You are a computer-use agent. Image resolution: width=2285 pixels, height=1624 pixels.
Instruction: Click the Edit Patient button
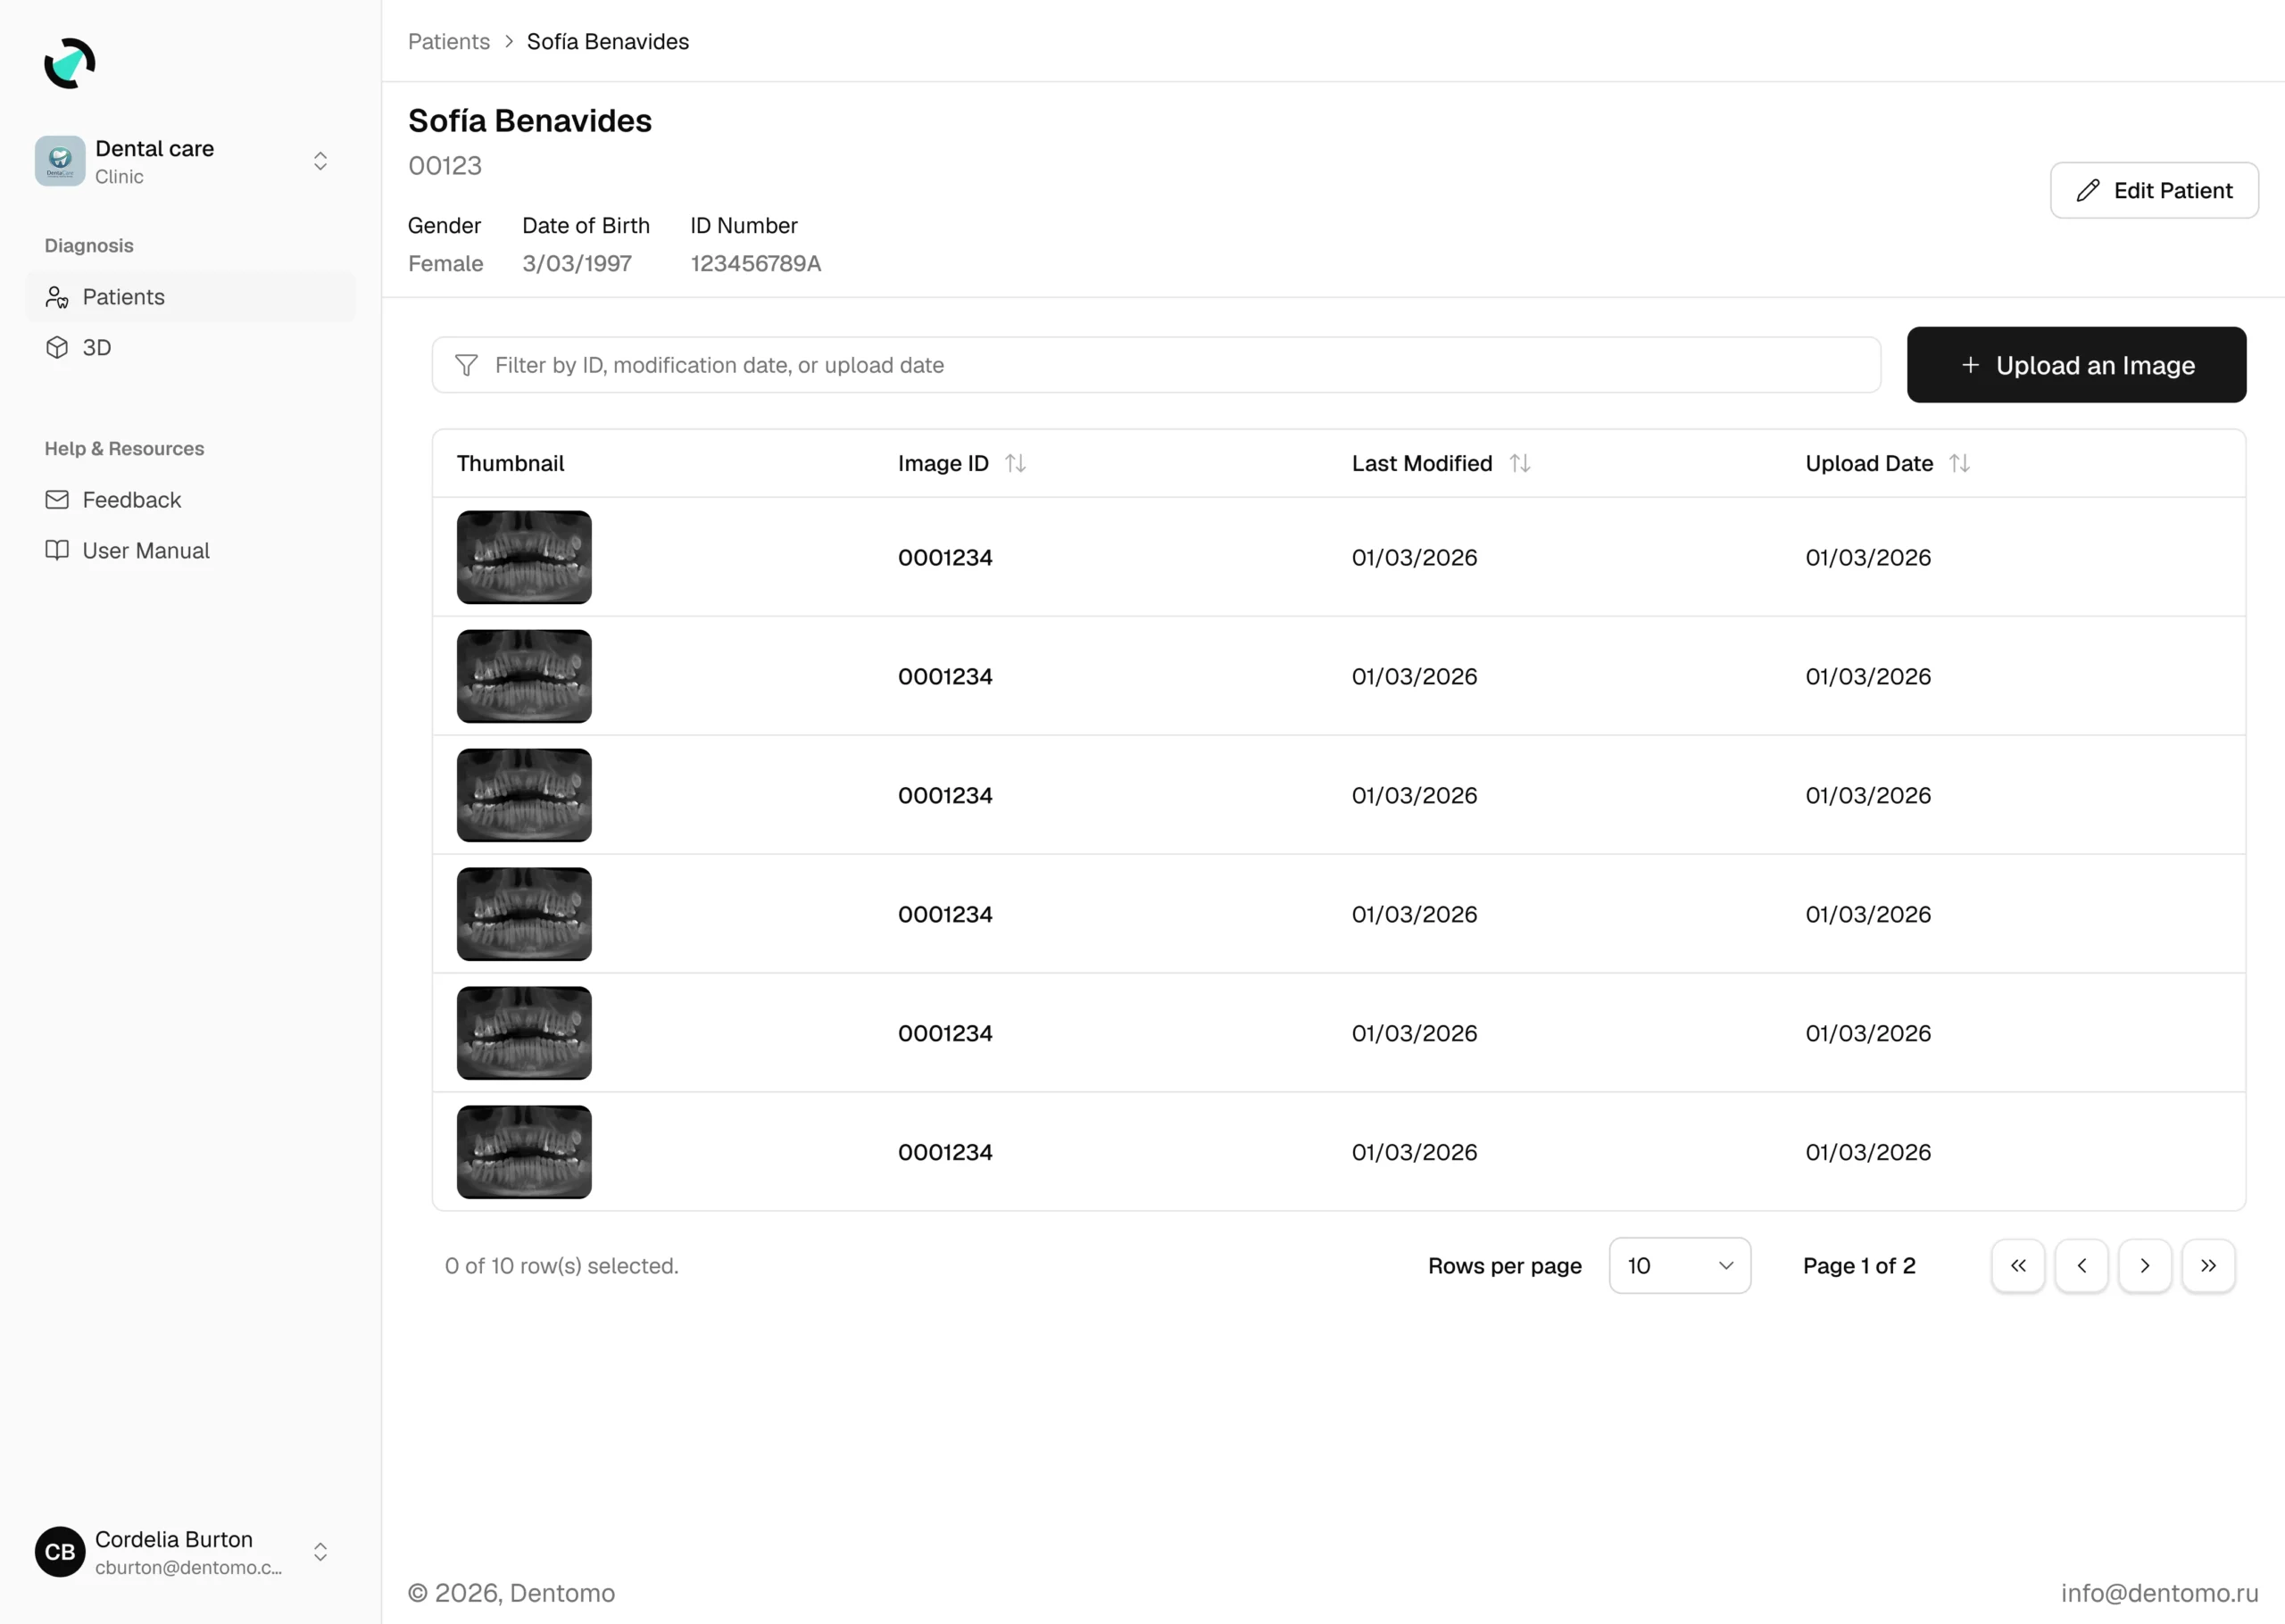tap(2154, 190)
